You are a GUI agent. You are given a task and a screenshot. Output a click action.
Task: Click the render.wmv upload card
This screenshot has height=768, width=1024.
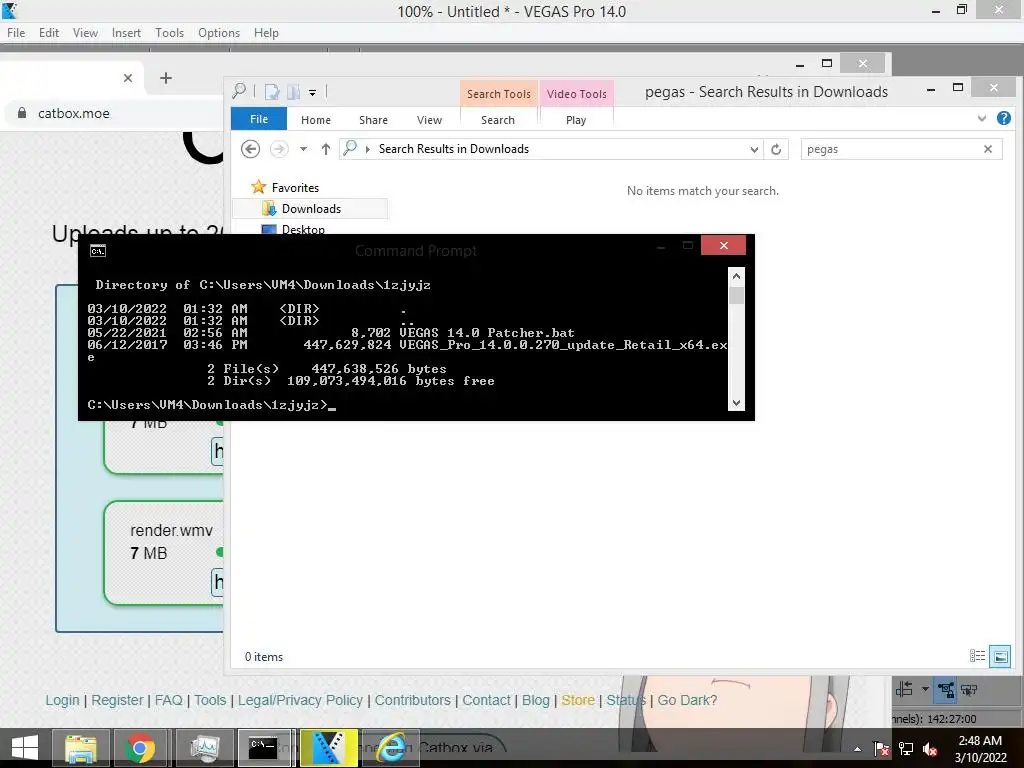tap(164, 552)
